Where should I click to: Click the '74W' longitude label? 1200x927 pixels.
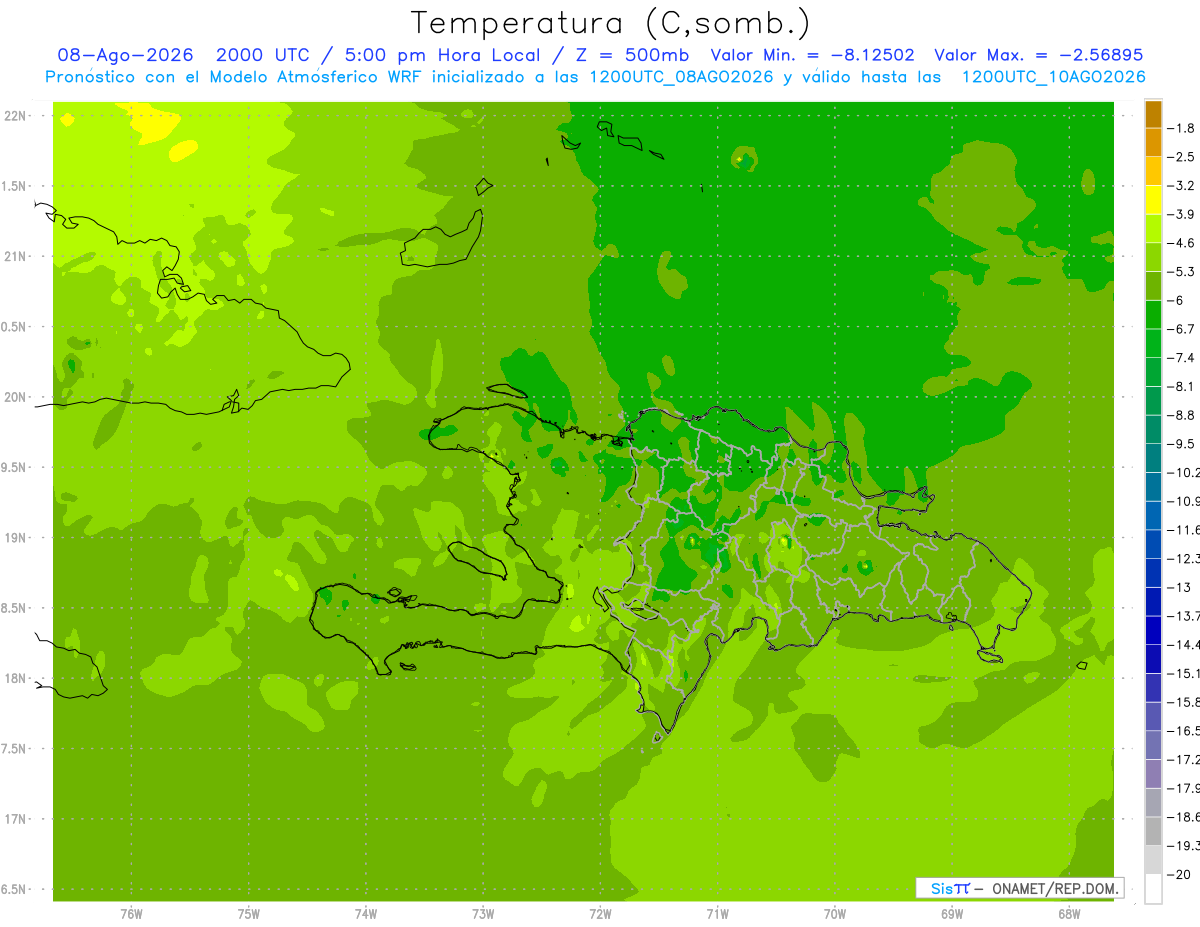click(365, 913)
